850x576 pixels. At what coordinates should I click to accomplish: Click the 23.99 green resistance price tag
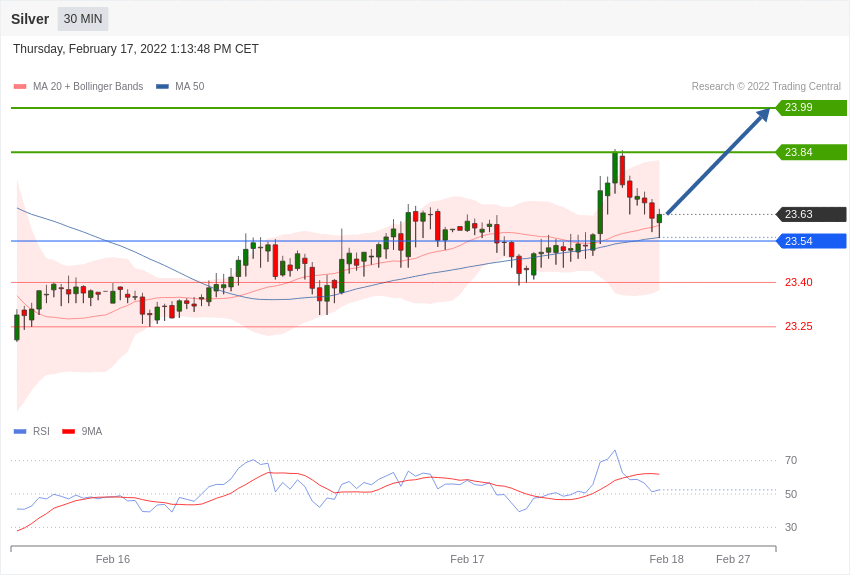(x=812, y=107)
